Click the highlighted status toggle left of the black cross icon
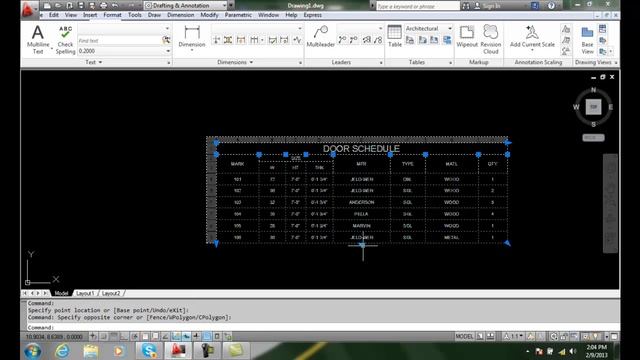 pyautogui.click(x=186, y=336)
